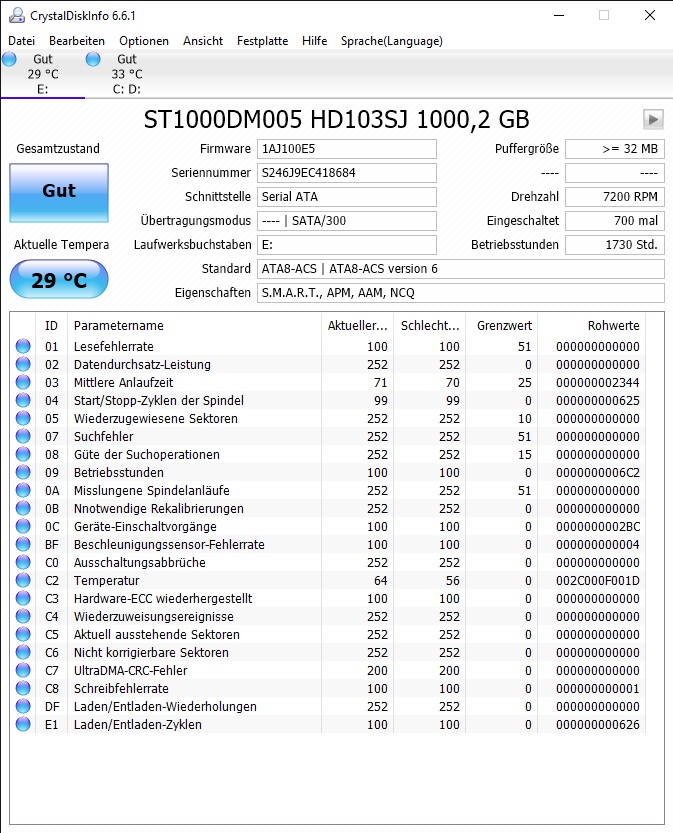Click the disk title ST1000DM005 HD103SJ 1000,2 GB
The image size is (673, 833).
[336, 120]
